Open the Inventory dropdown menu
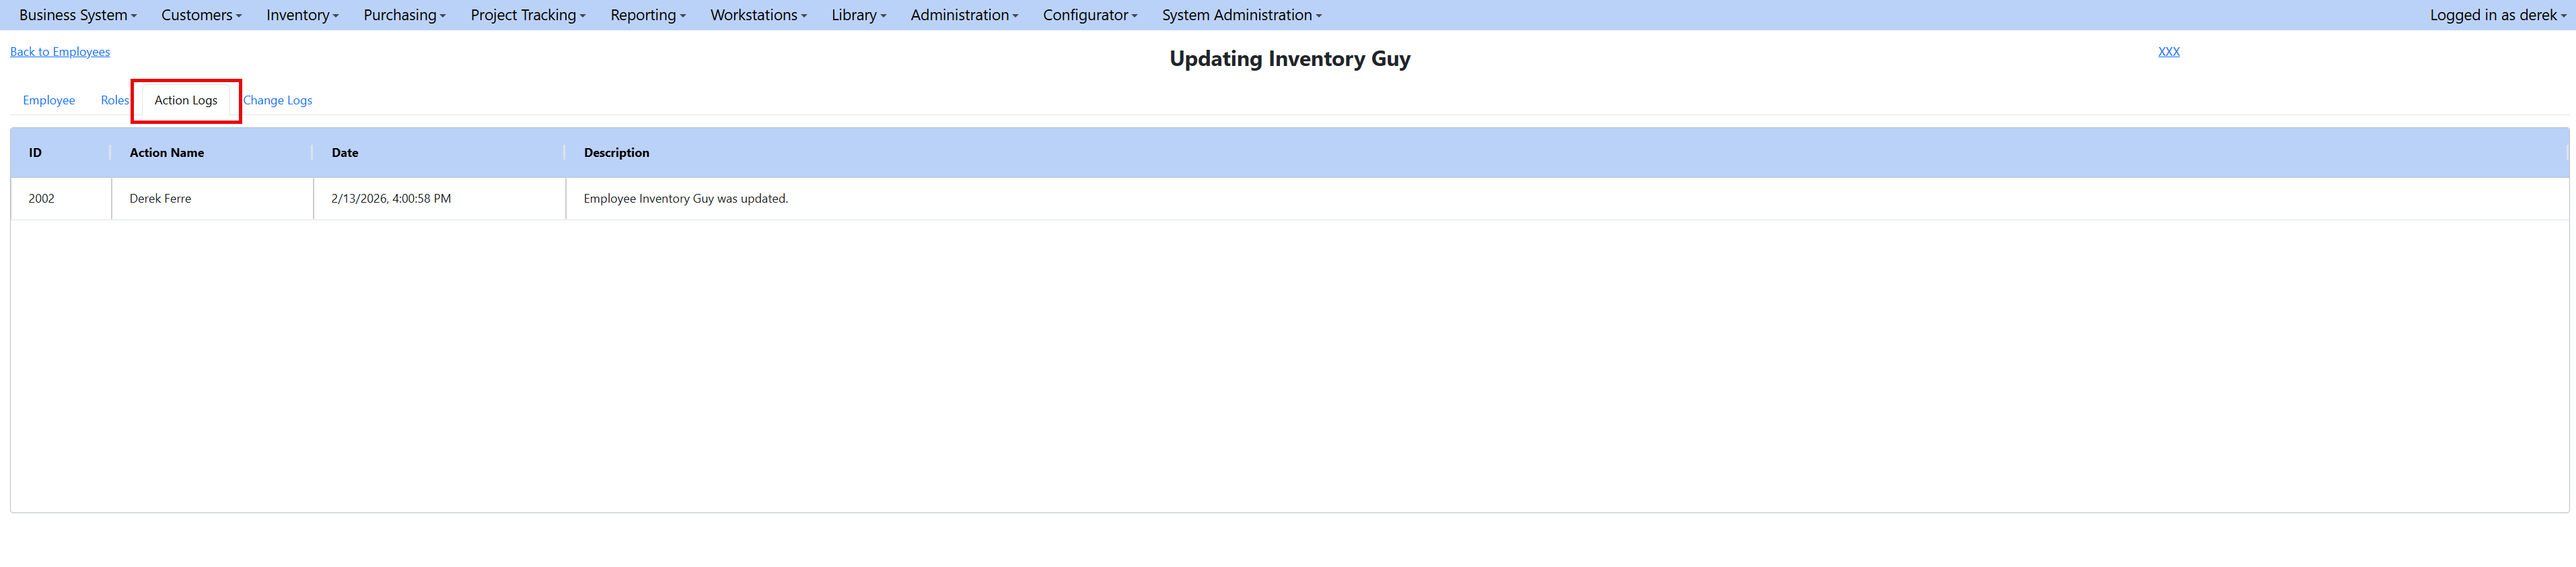 click(302, 15)
